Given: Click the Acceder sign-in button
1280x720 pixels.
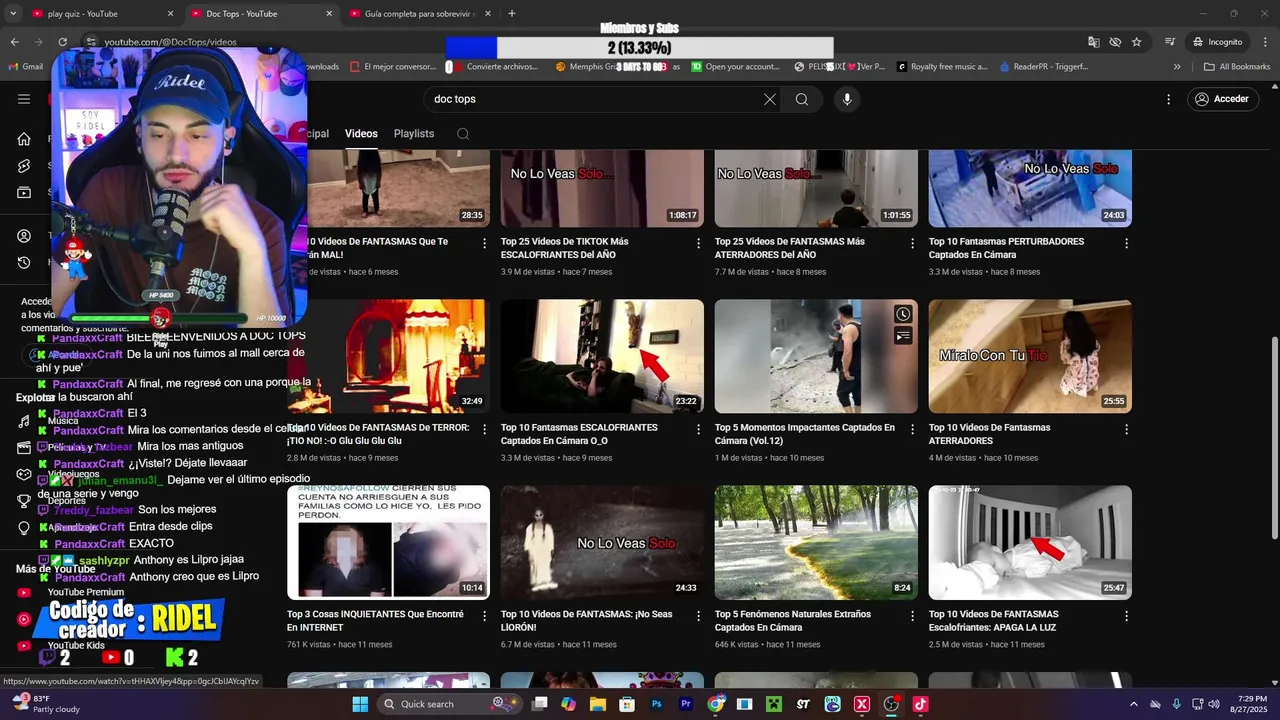Looking at the screenshot, I should click(x=1221, y=99).
